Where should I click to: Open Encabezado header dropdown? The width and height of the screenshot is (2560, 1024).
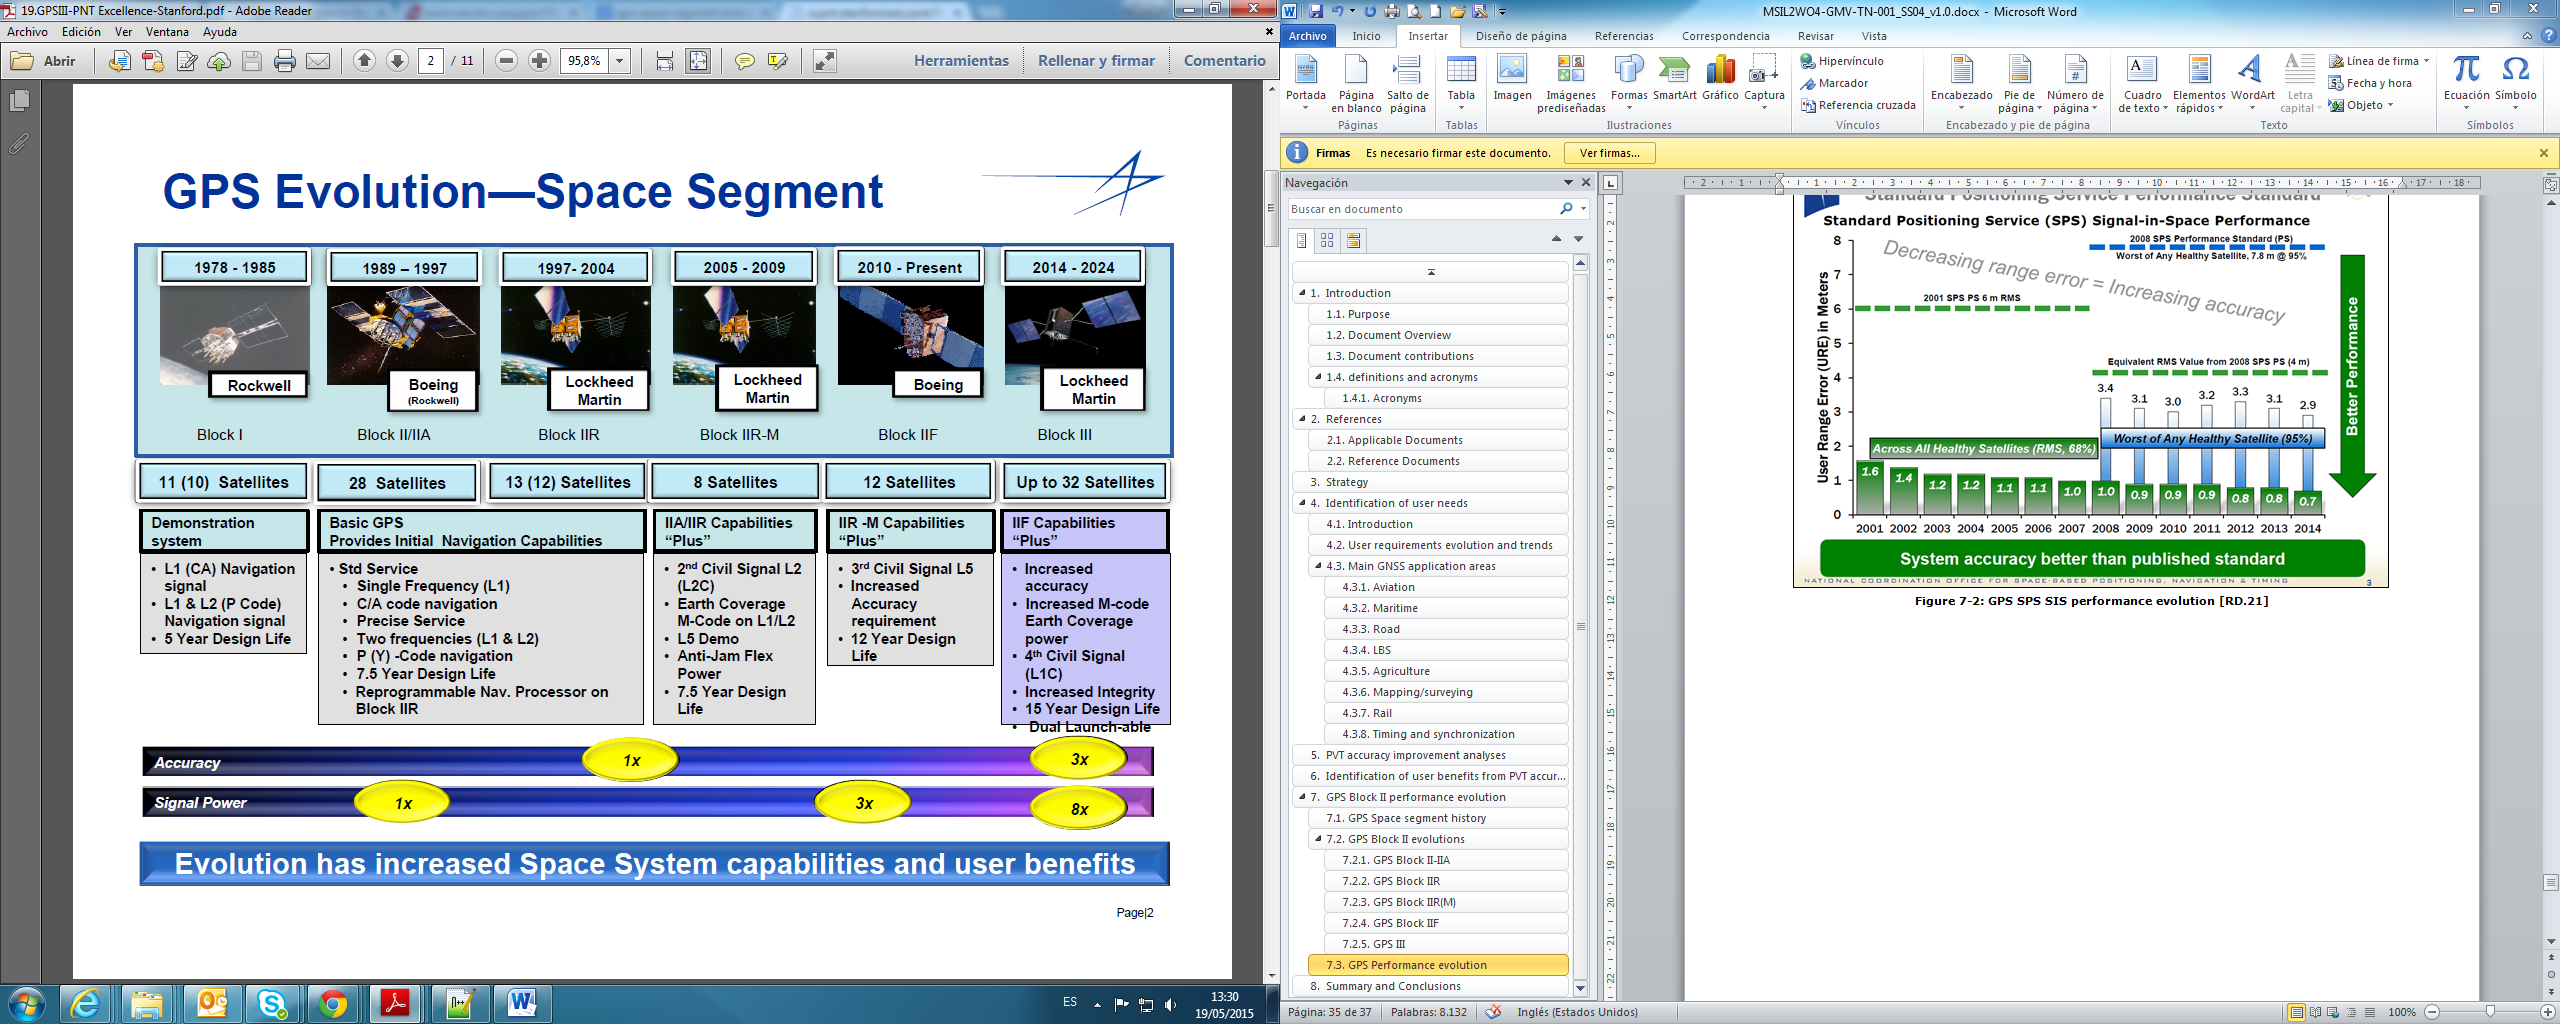point(1962,84)
